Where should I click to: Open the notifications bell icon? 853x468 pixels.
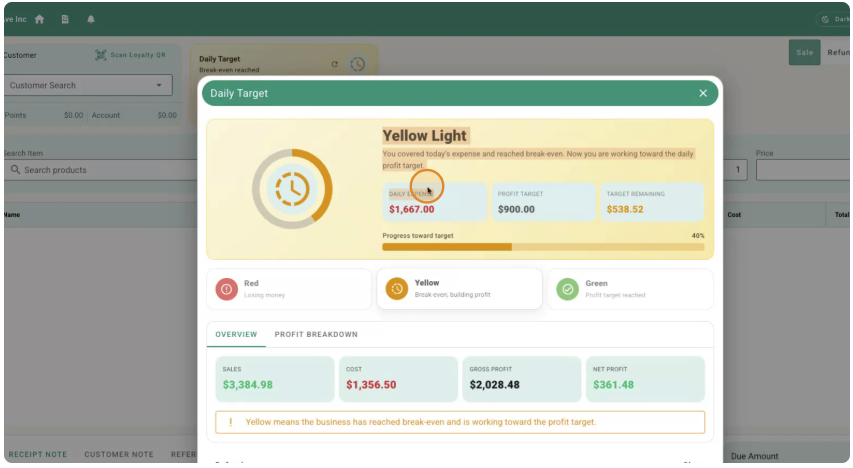(x=91, y=19)
